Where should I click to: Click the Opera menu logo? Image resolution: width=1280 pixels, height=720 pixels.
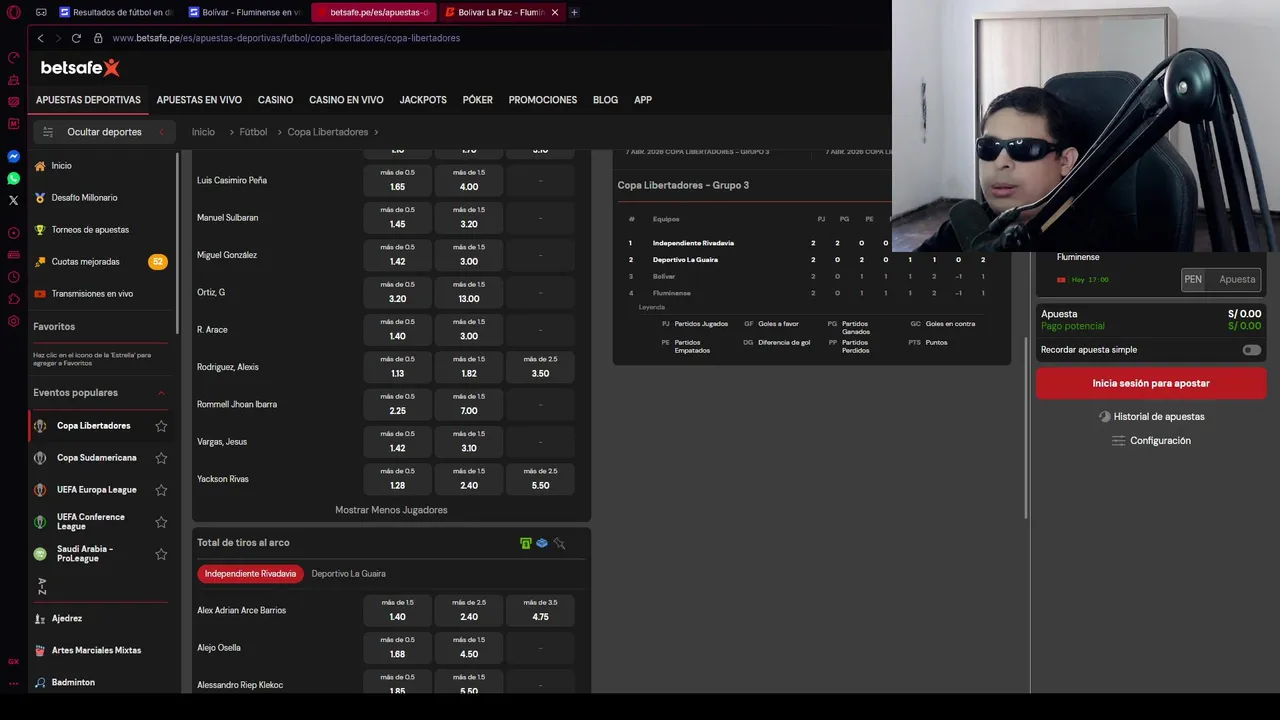tap(13, 12)
